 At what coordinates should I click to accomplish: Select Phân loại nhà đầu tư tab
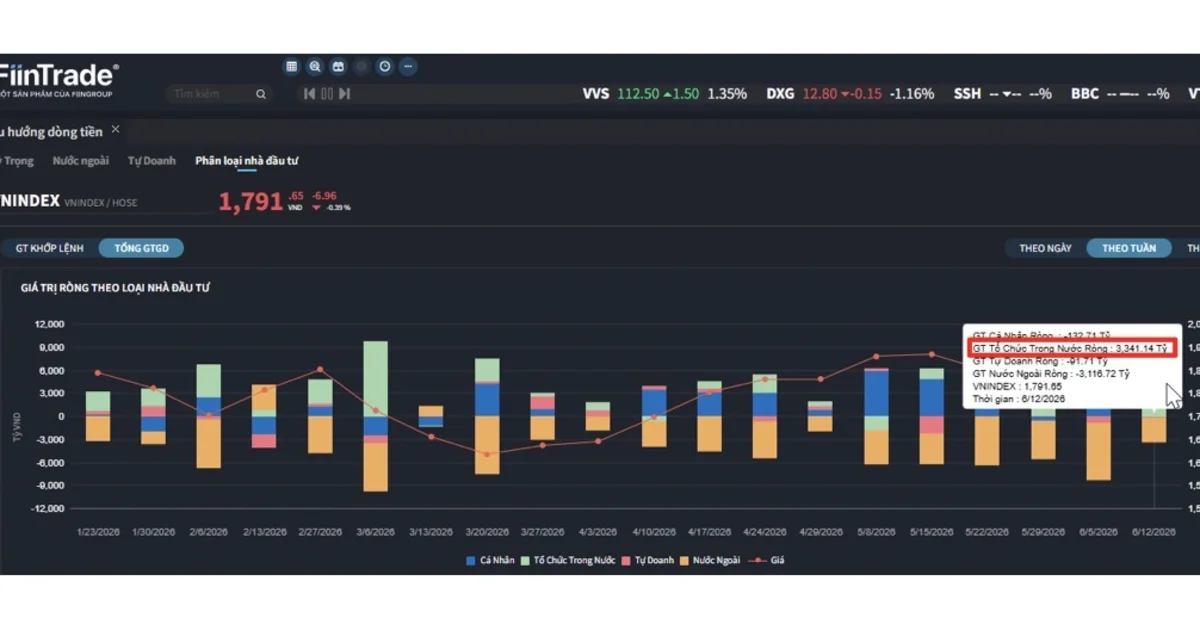coord(247,161)
